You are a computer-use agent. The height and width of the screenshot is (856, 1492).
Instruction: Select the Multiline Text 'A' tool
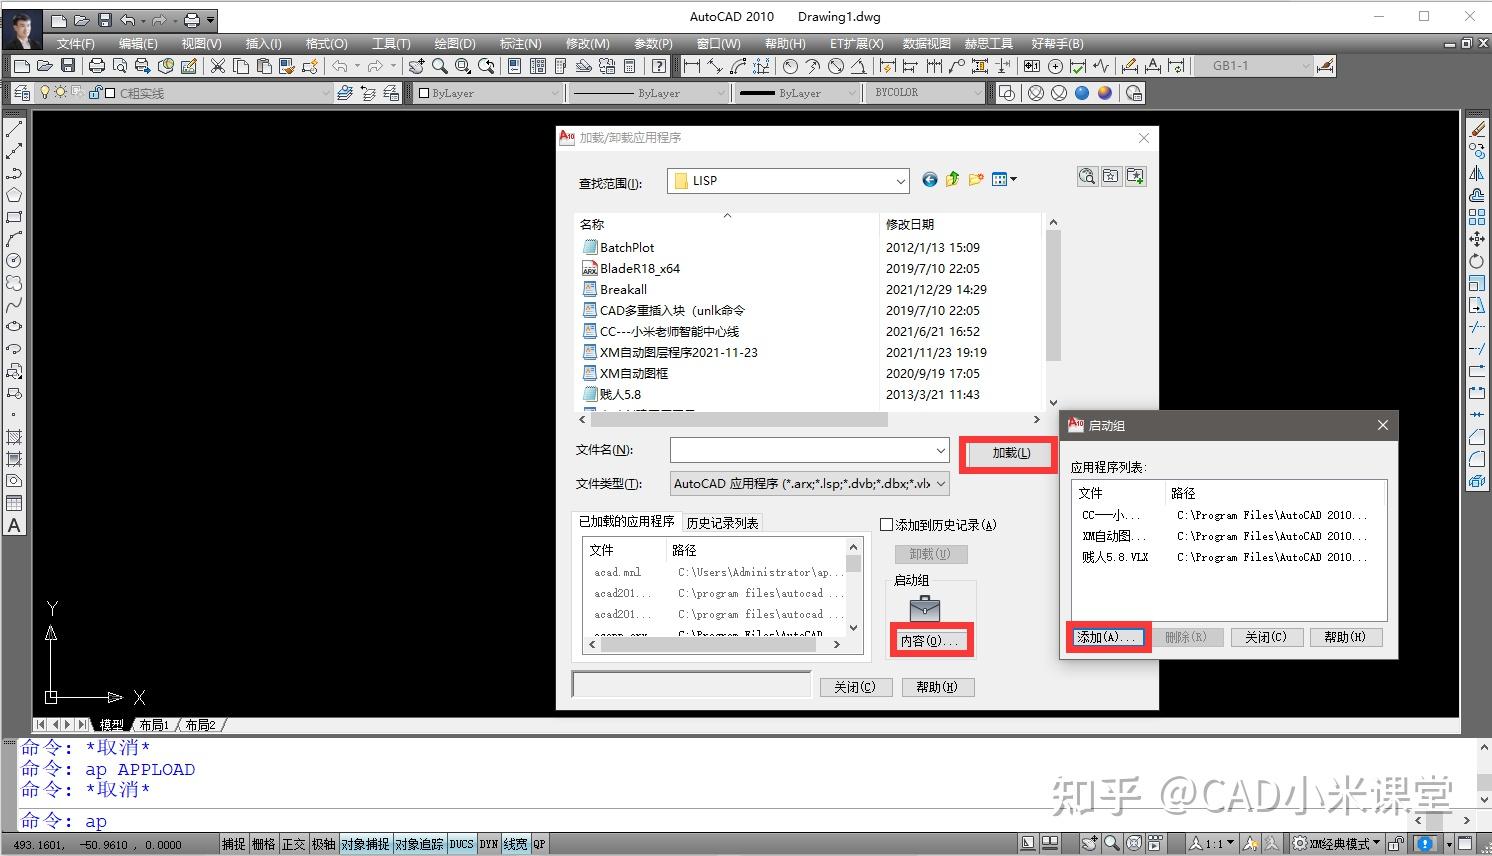click(x=14, y=525)
